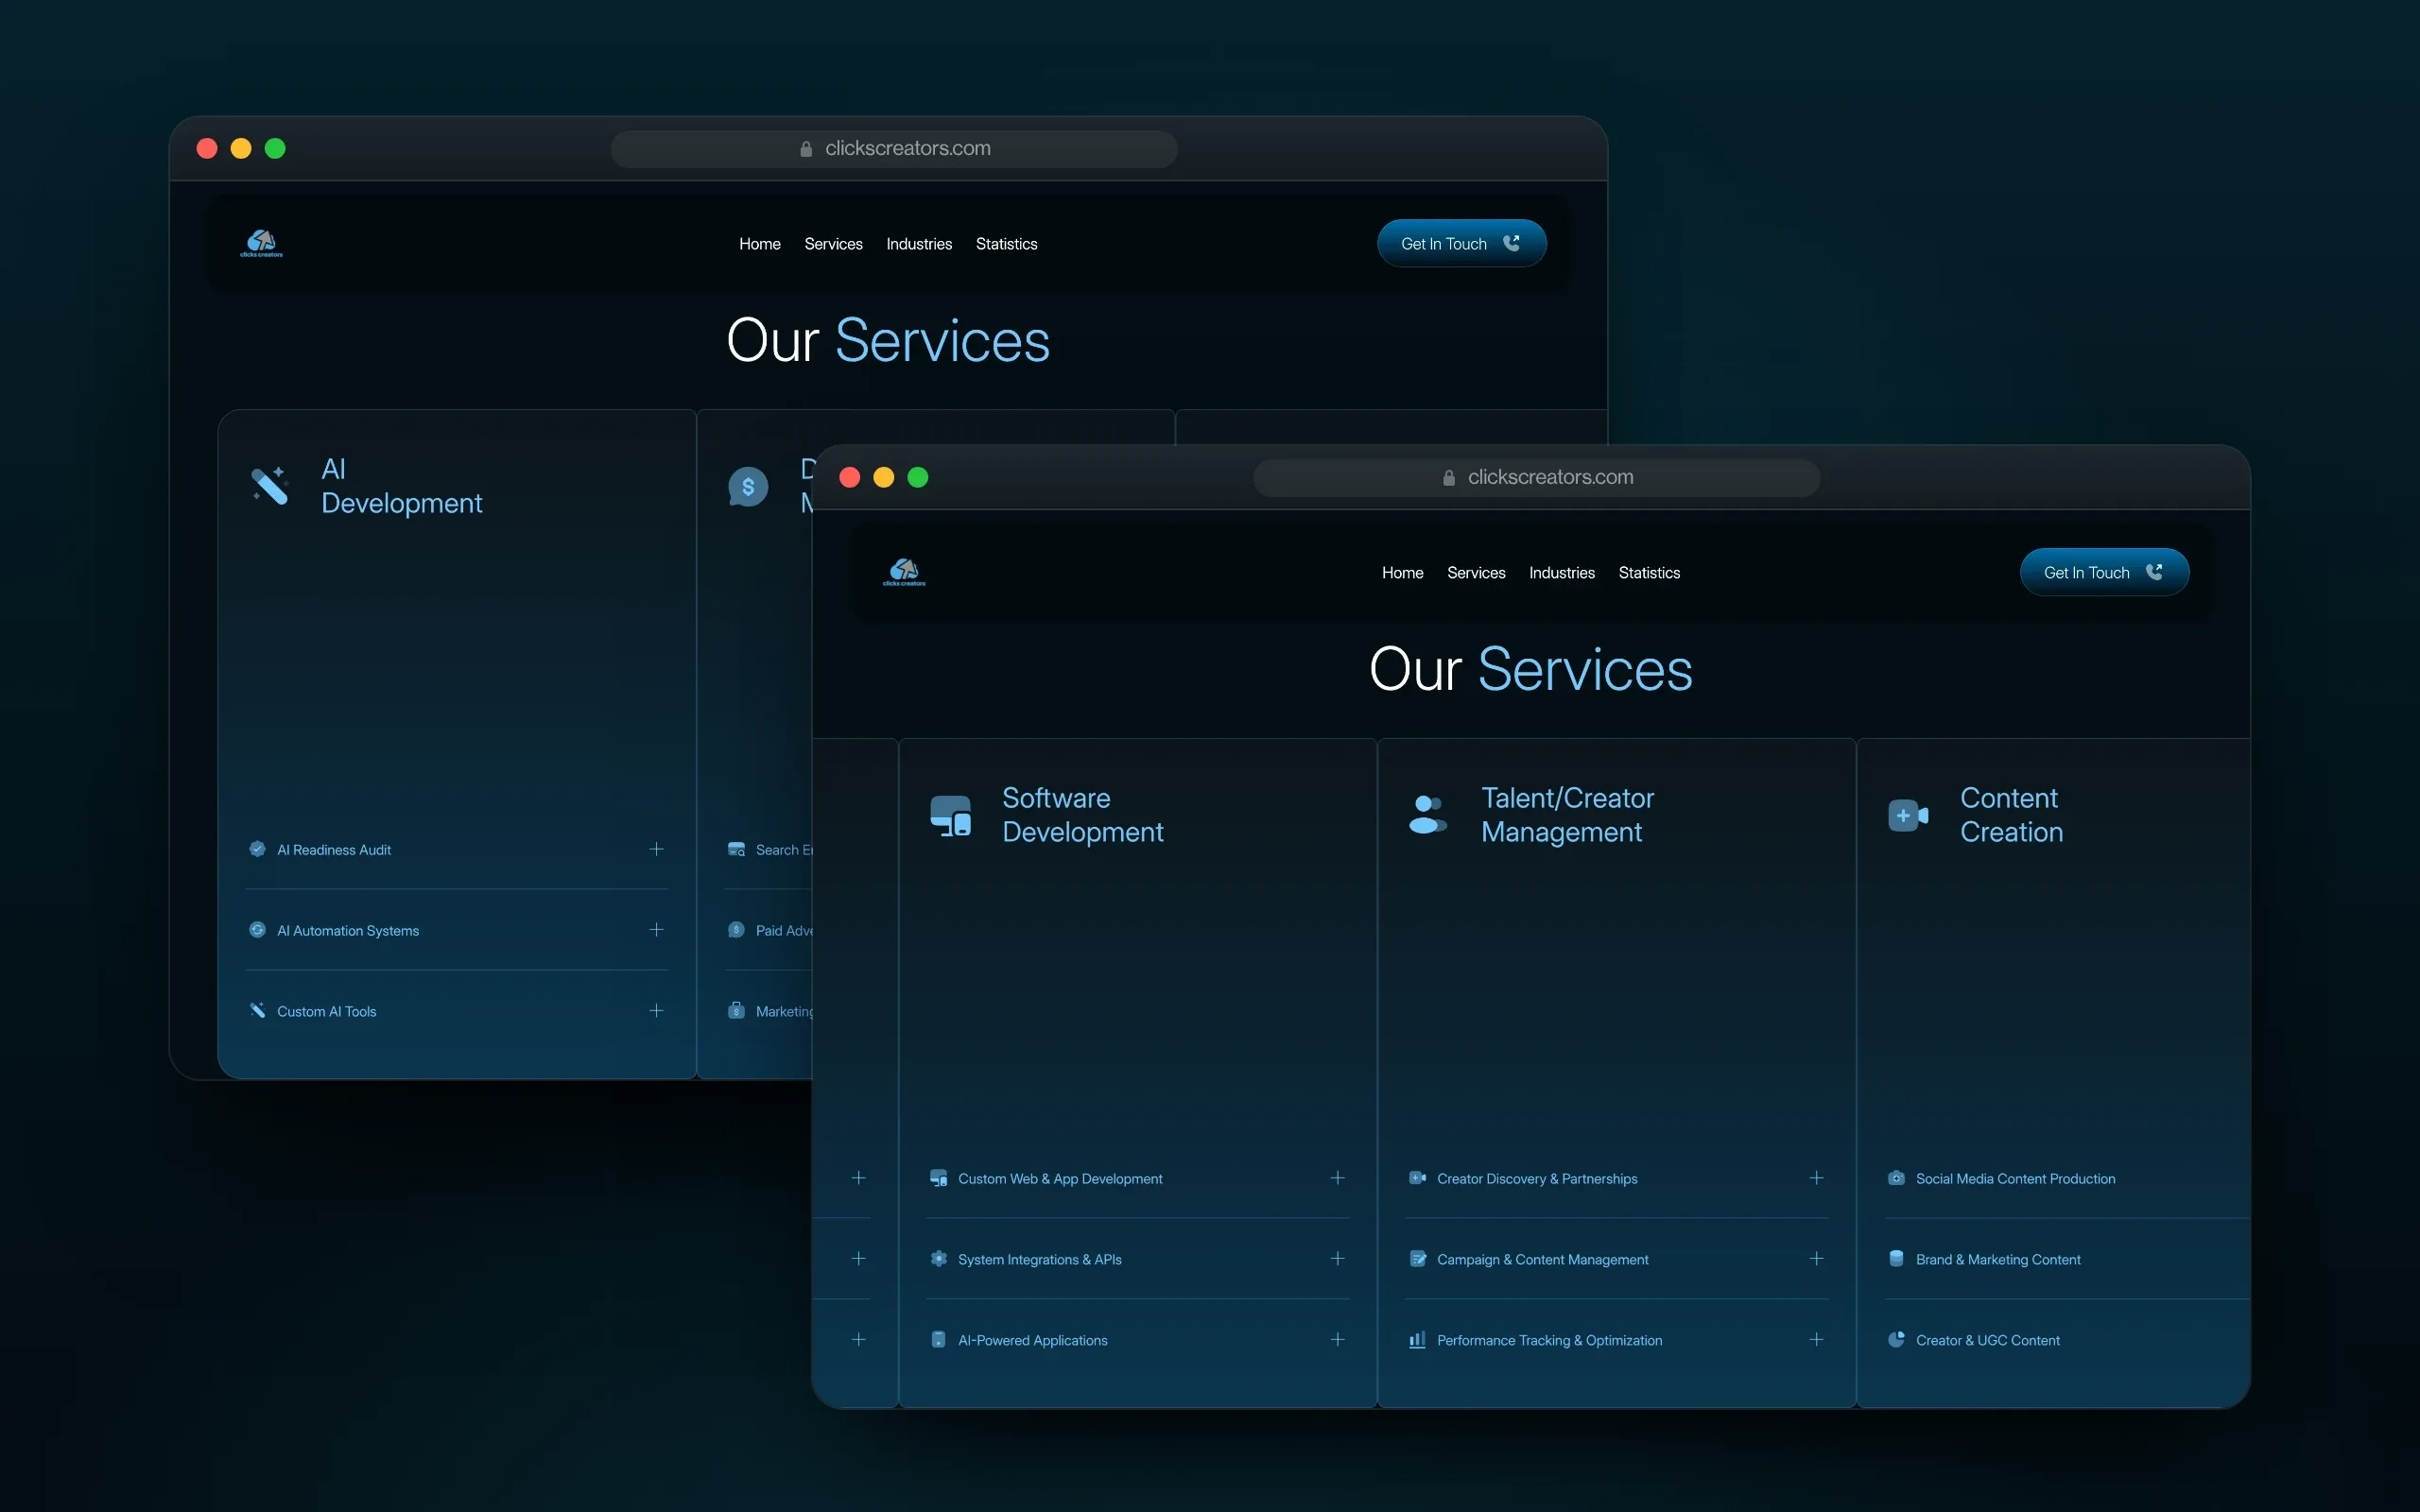The image size is (2420, 1512).
Task: Click the Software Development devices icon
Action: tap(950, 815)
